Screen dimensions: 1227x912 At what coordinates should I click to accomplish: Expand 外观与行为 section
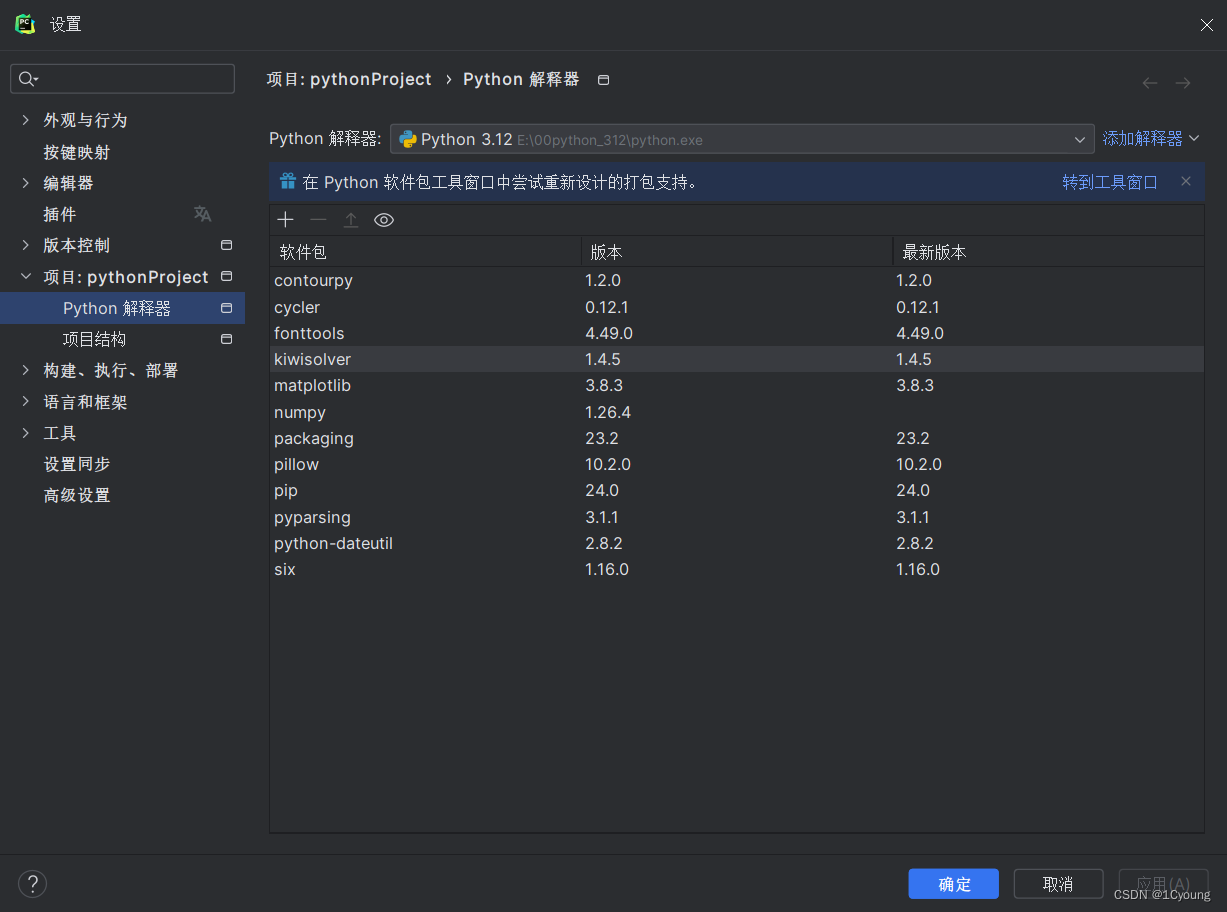[26, 120]
